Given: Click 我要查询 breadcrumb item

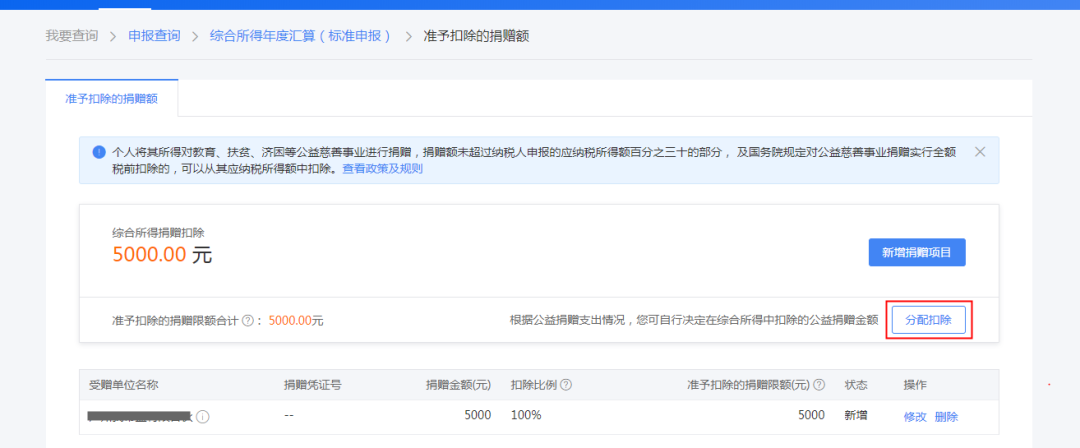Looking at the screenshot, I should point(72,36).
